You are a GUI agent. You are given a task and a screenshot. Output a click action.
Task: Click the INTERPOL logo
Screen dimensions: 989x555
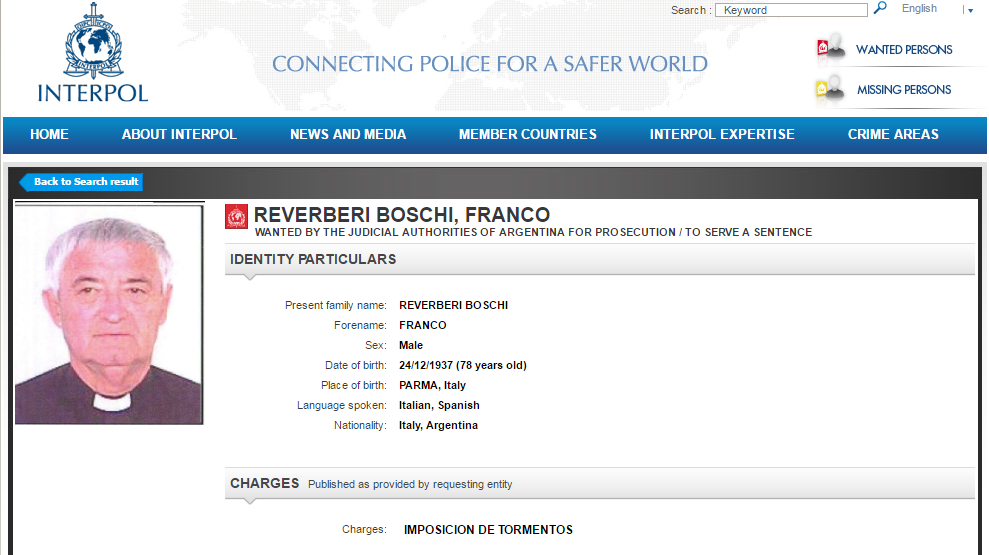[92, 54]
